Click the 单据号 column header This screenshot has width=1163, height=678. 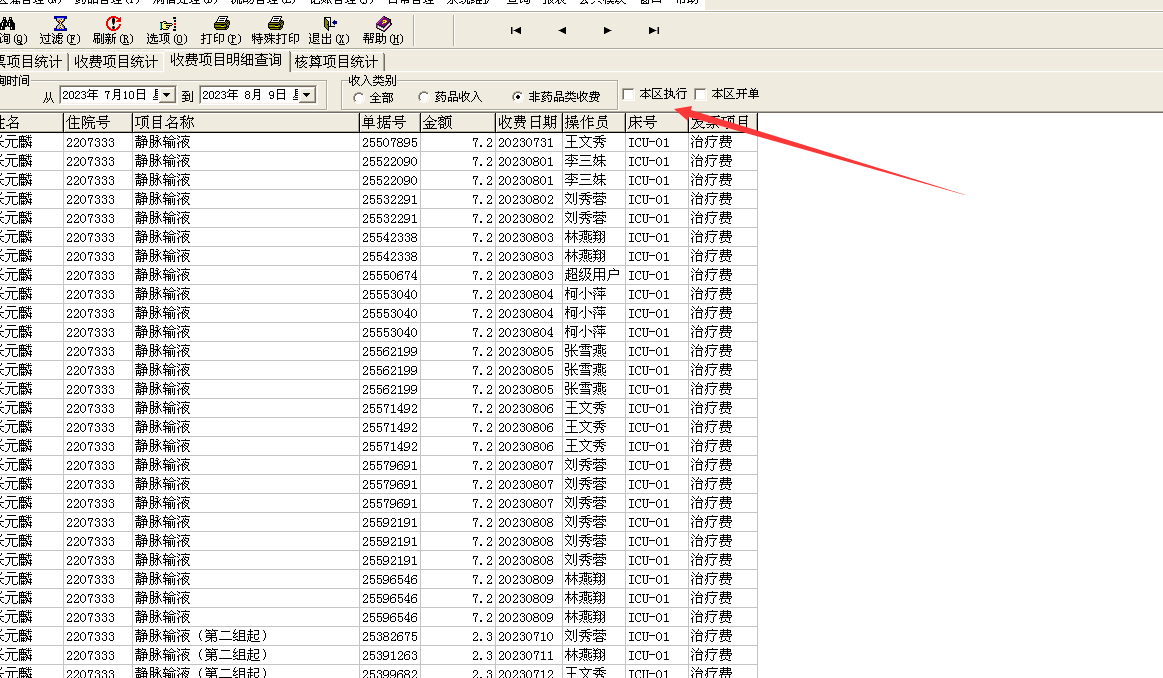pyautogui.click(x=389, y=122)
